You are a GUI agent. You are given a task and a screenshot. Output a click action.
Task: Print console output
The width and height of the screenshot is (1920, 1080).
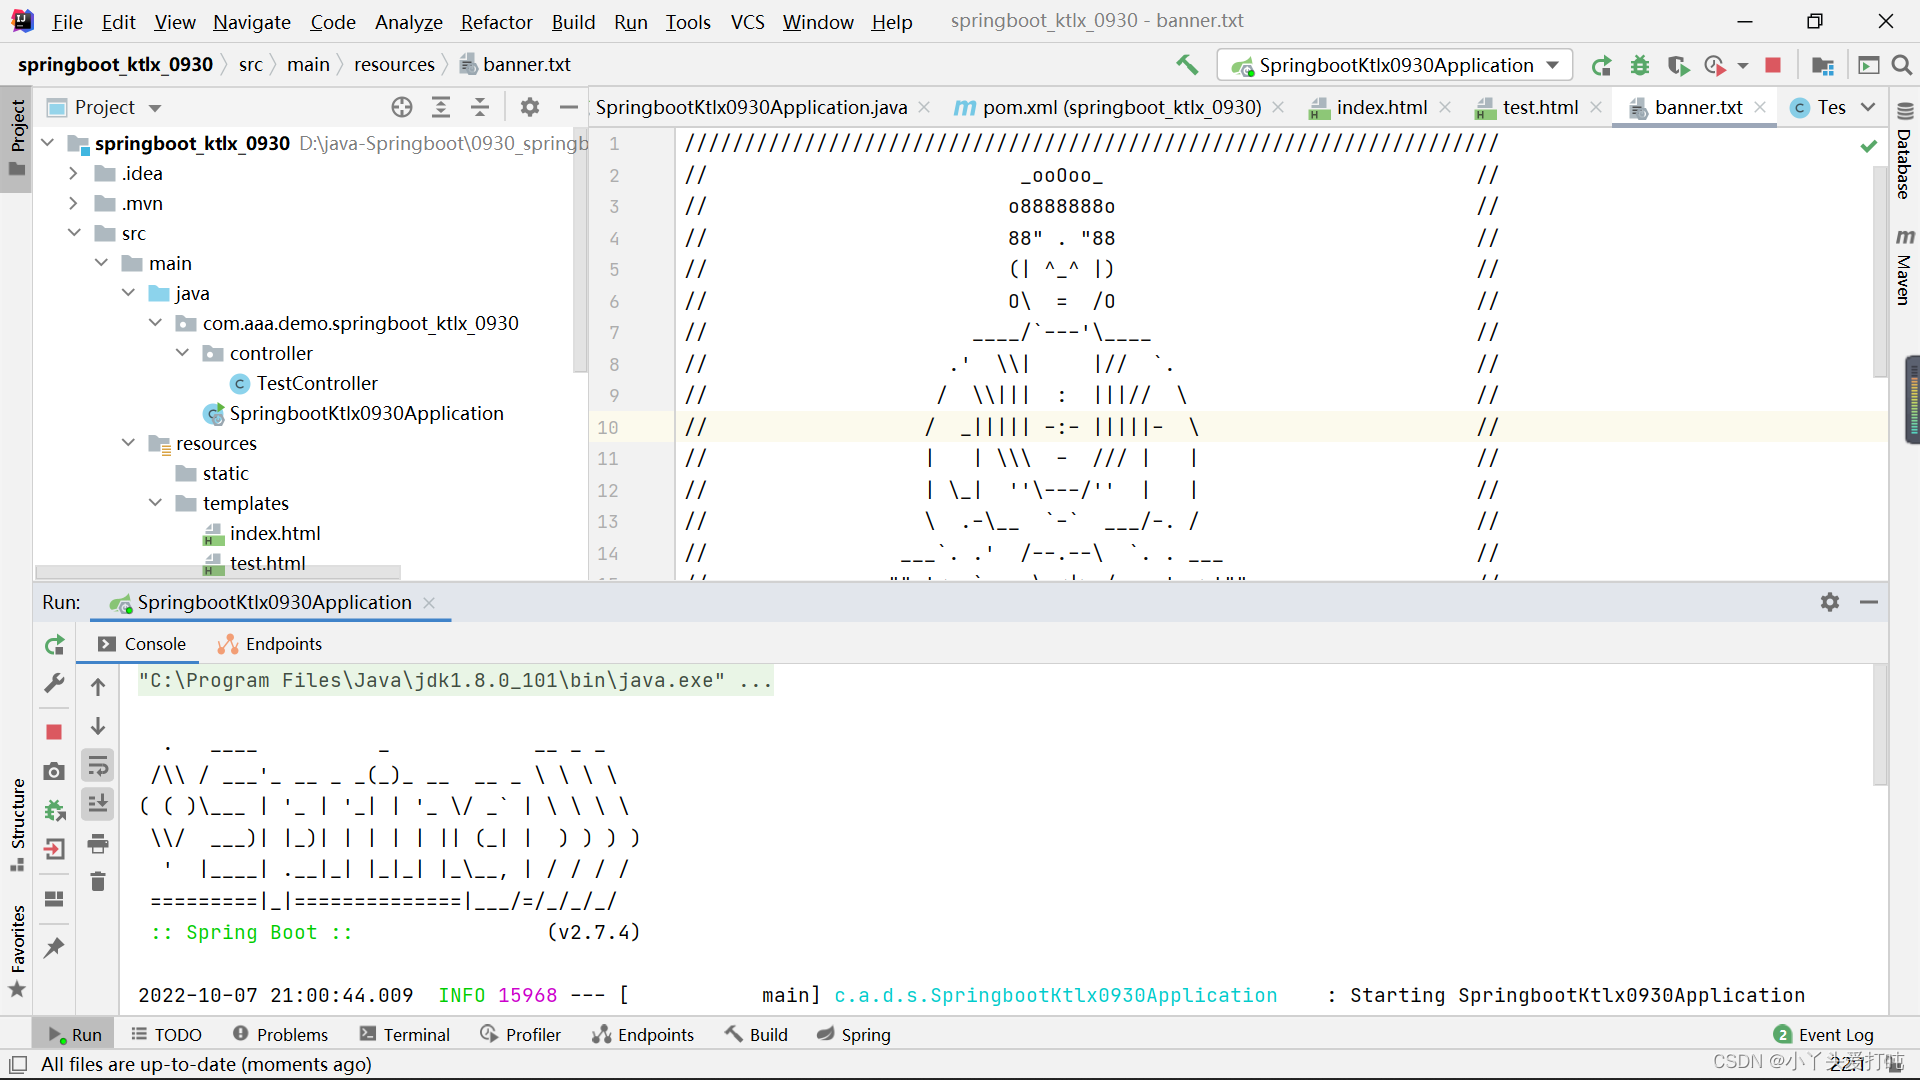(x=98, y=844)
